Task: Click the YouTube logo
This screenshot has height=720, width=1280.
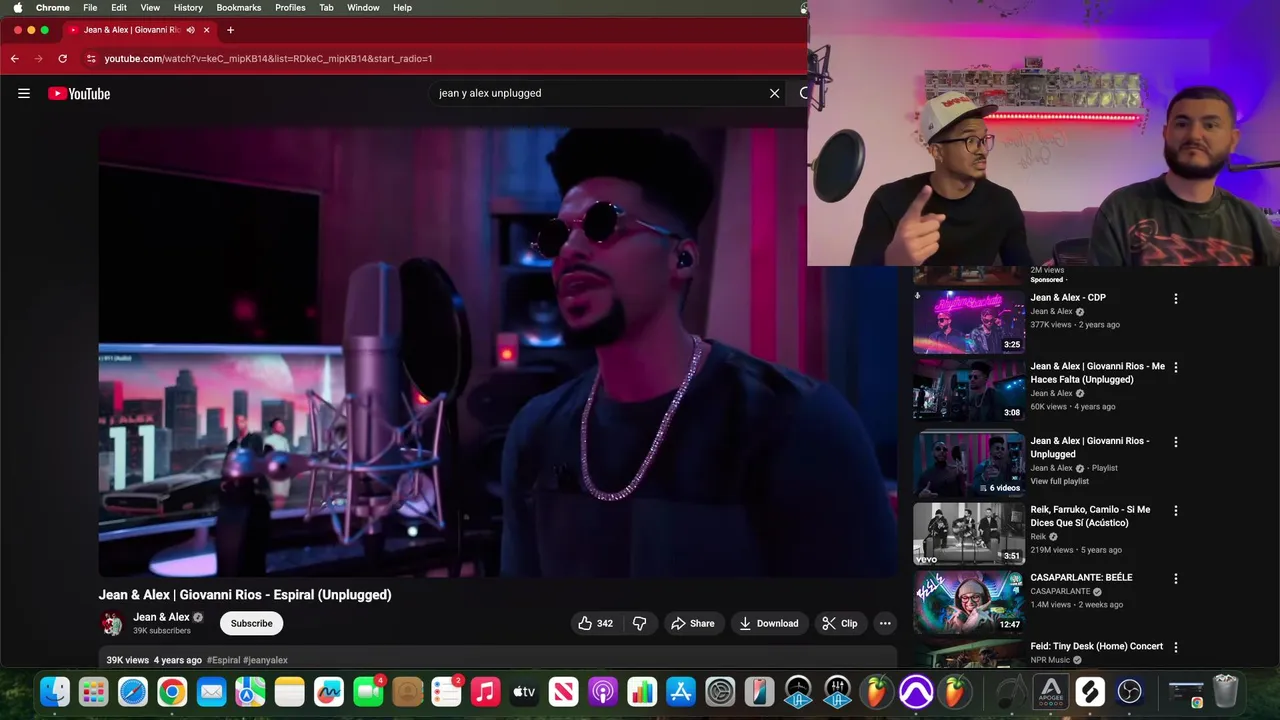Action: 79,93
